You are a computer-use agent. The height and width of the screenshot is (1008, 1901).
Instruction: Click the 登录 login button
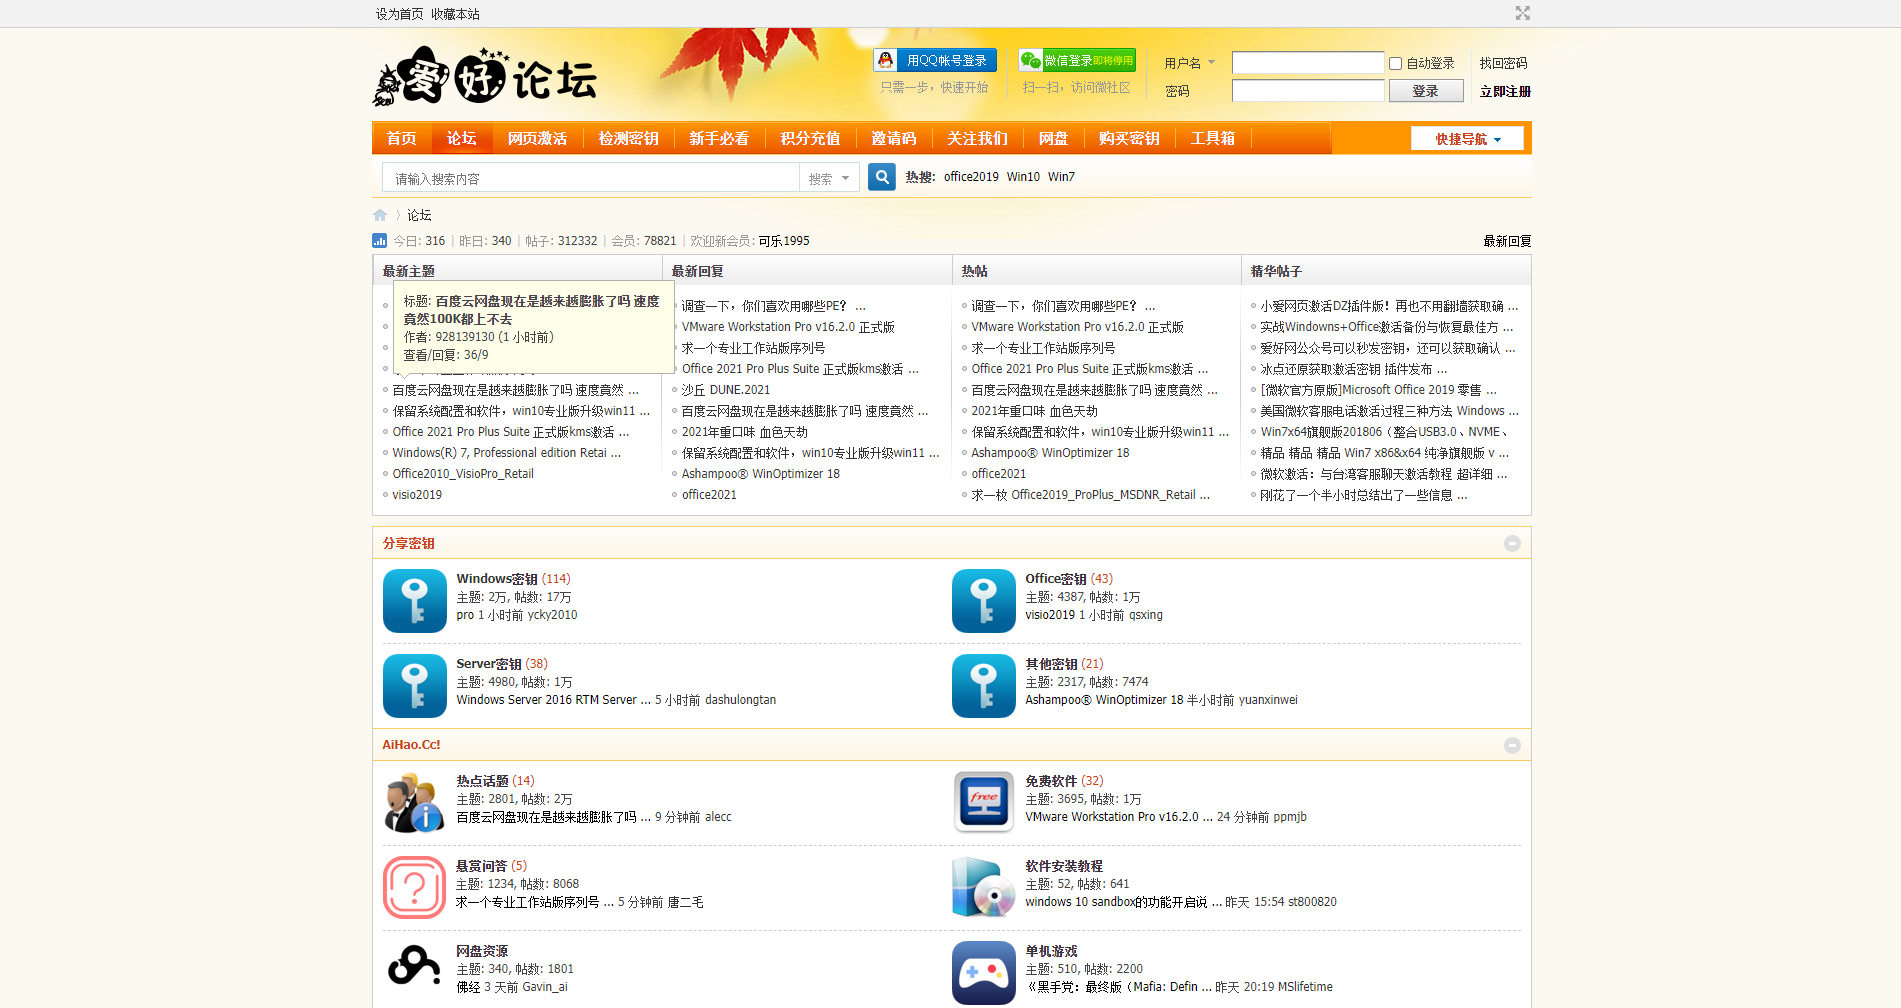click(1426, 91)
